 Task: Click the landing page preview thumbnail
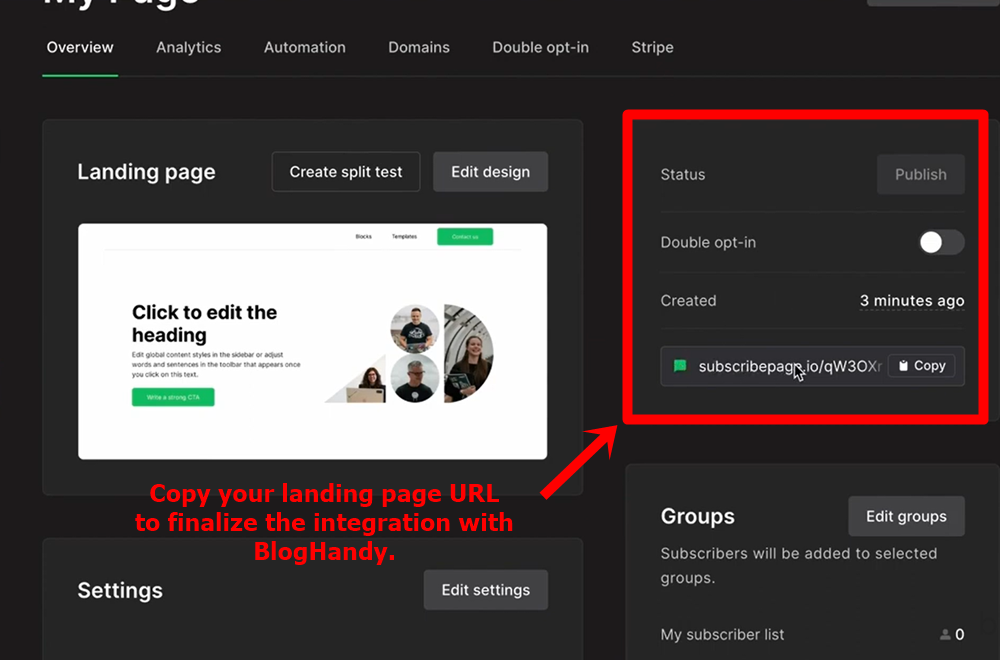click(x=312, y=340)
